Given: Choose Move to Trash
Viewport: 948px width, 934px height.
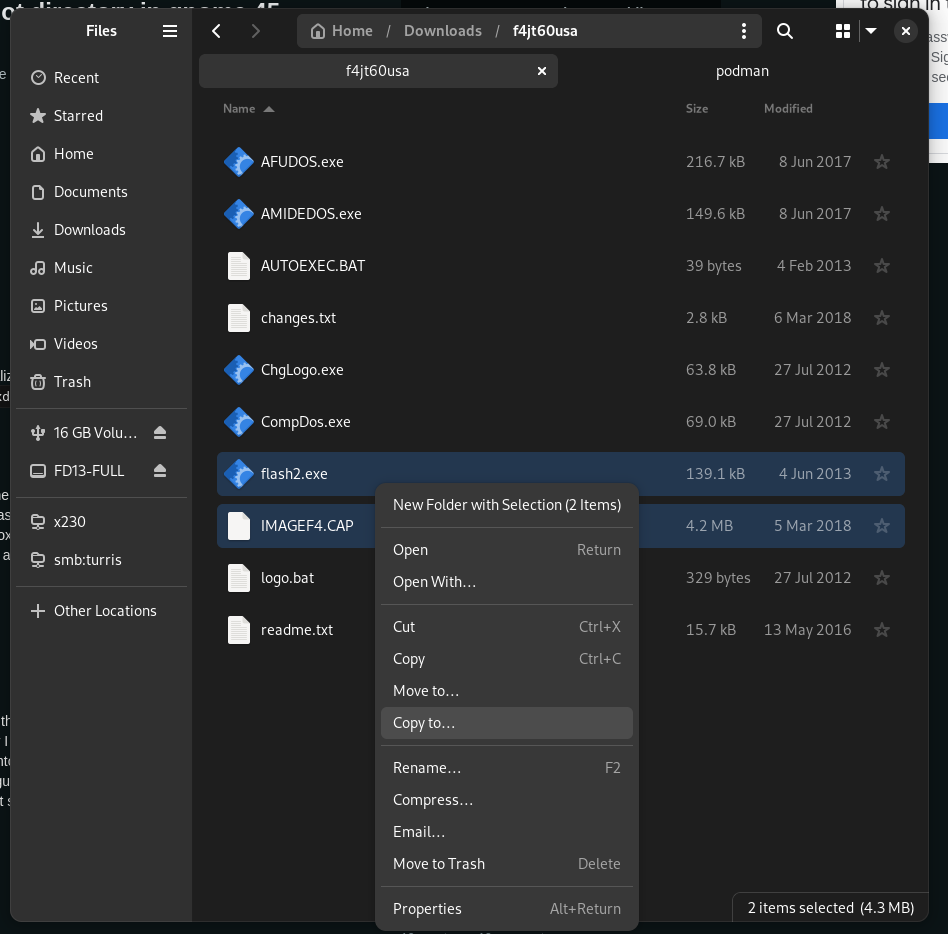Looking at the screenshot, I should pyautogui.click(x=507, y=864).
